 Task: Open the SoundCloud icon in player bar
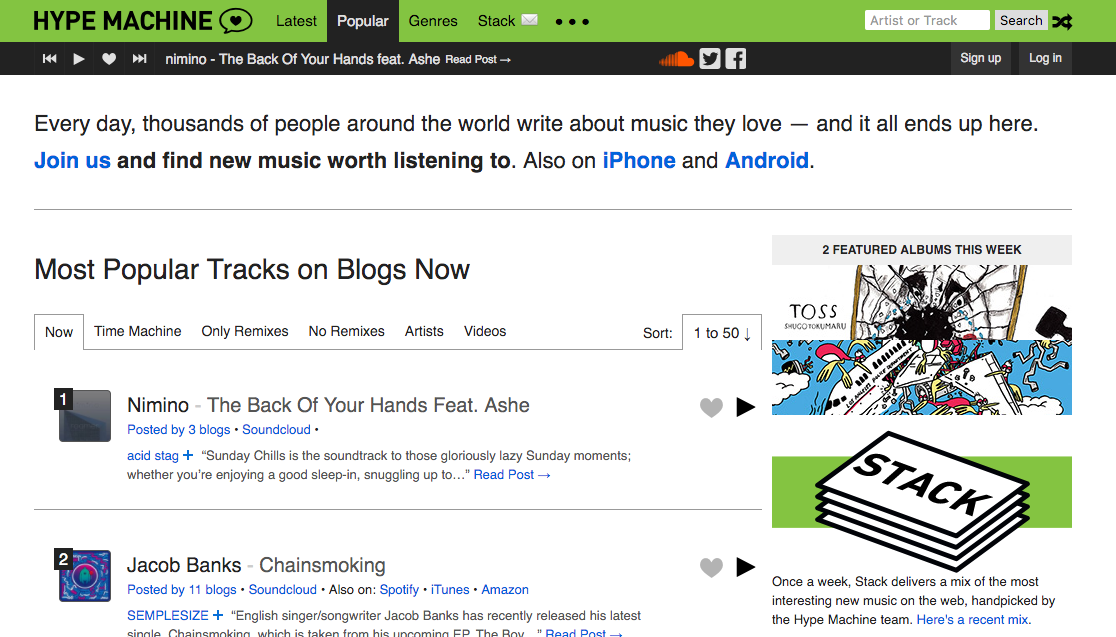click(676, 58)
